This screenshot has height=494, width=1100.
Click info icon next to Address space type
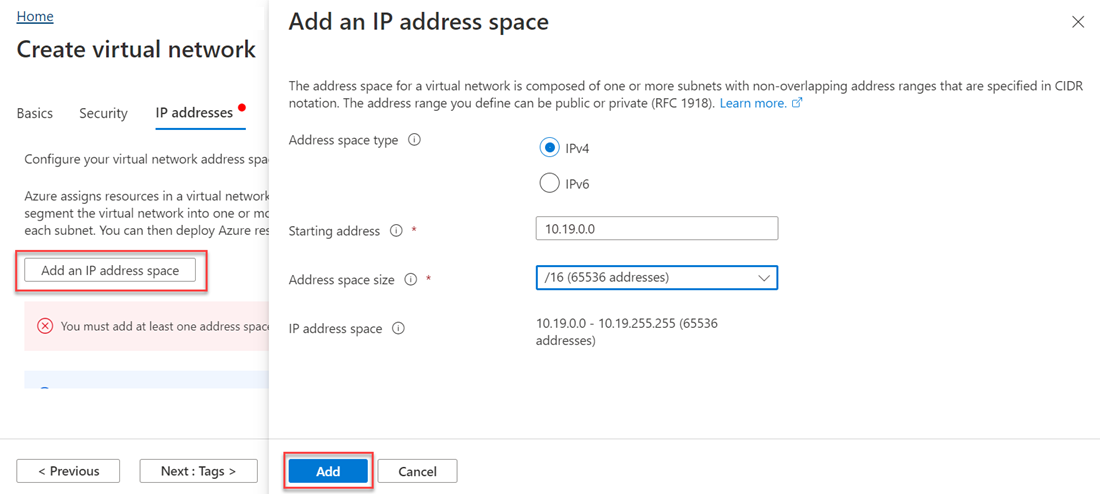[x=414, y=140]
